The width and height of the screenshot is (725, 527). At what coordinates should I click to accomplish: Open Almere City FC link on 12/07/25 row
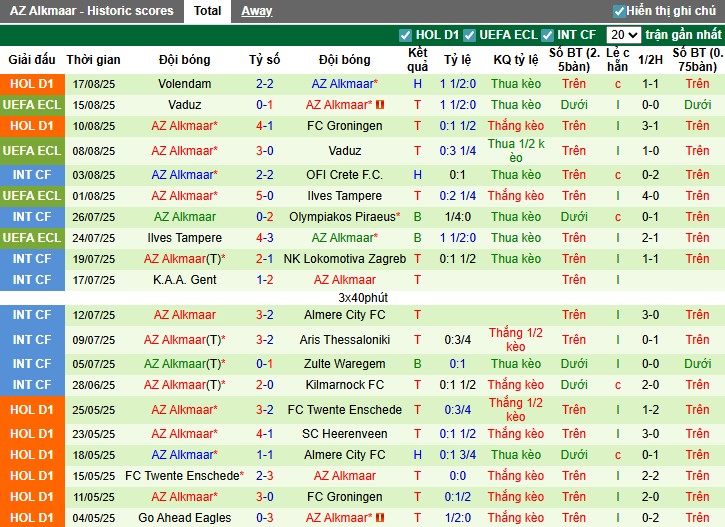tap(344, 315)
